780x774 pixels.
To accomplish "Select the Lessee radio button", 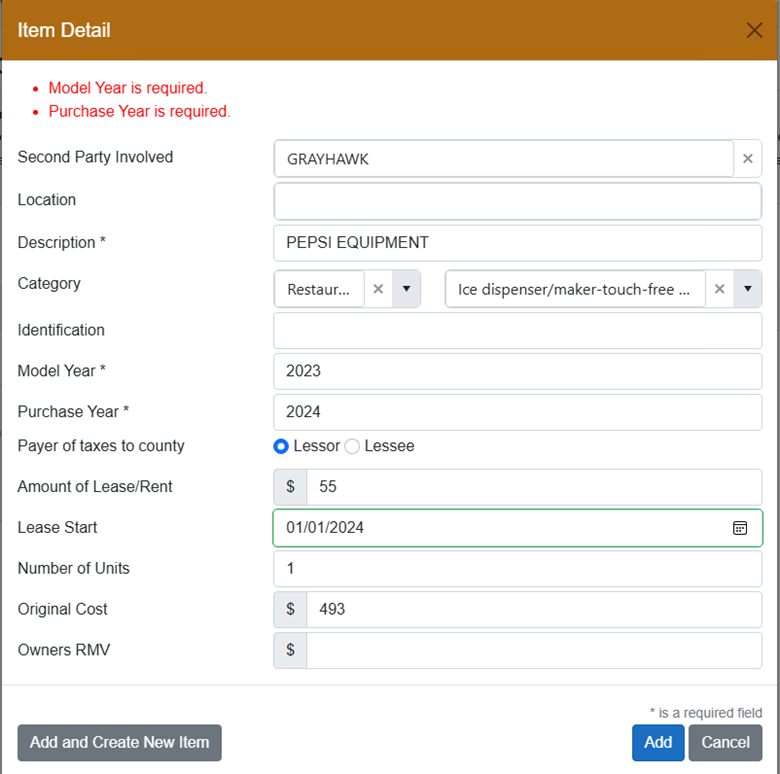I will tap(352, 446).
